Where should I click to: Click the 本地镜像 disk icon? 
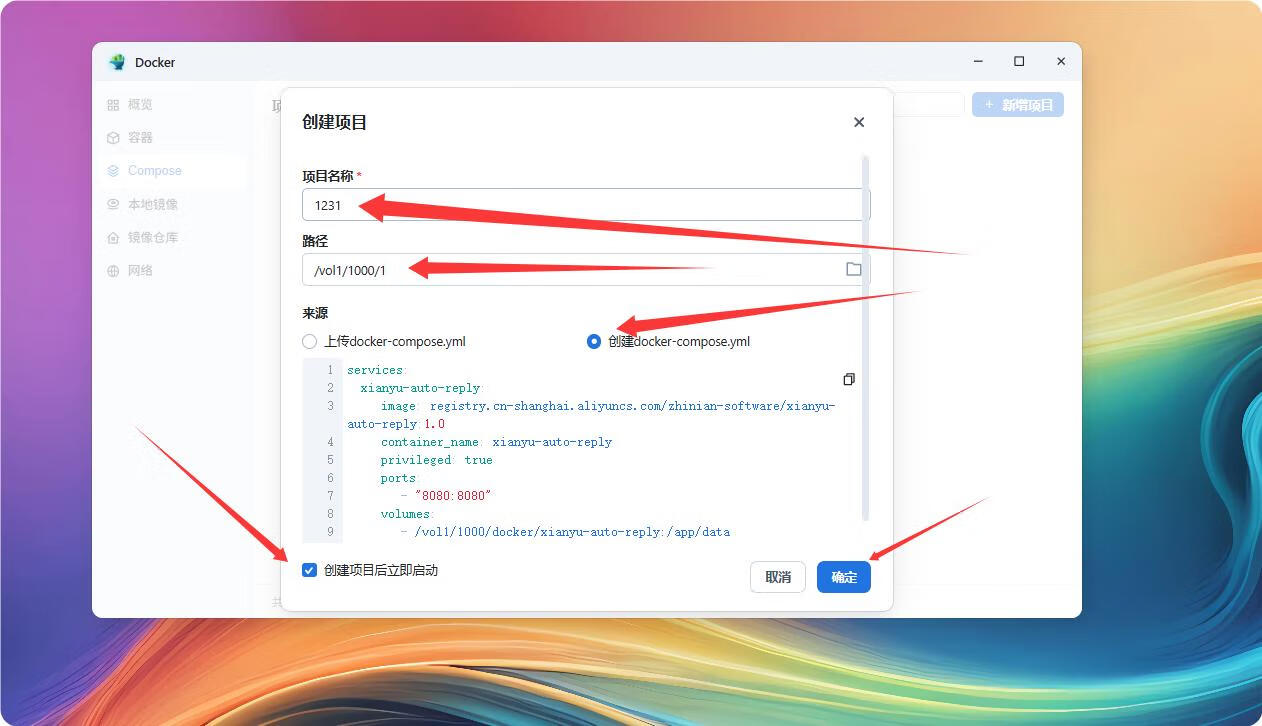click(113, 204)
